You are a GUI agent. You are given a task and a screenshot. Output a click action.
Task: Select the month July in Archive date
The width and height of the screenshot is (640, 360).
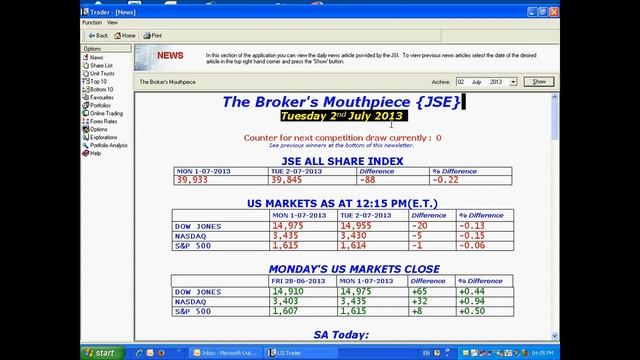click(476, 82)
